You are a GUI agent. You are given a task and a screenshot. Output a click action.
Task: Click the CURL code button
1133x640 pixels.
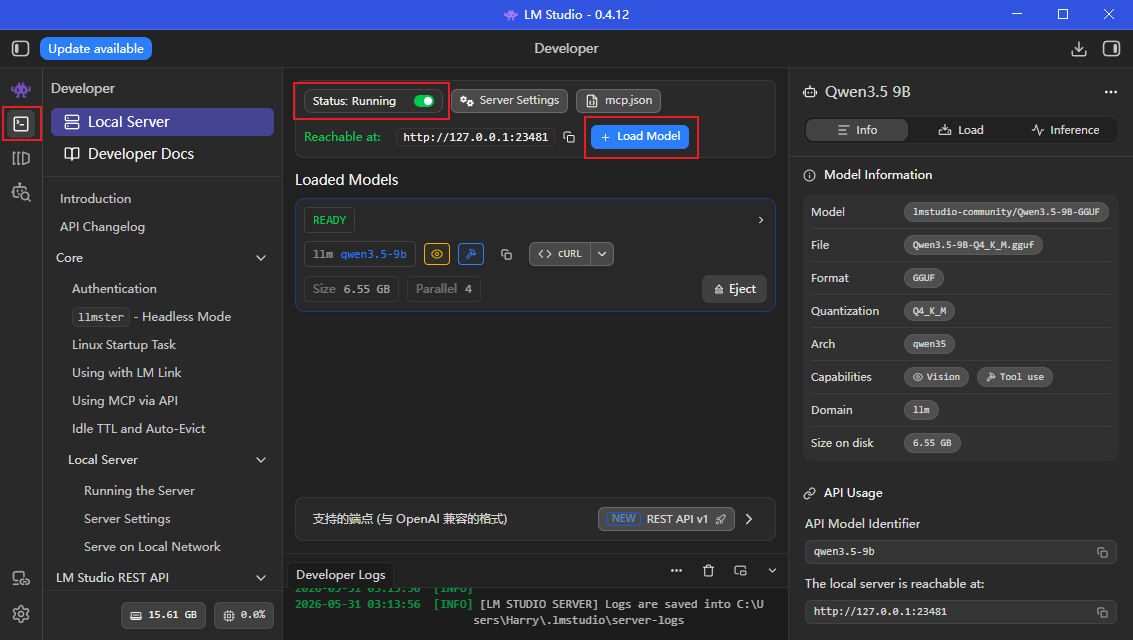click(x=560, y=254)
